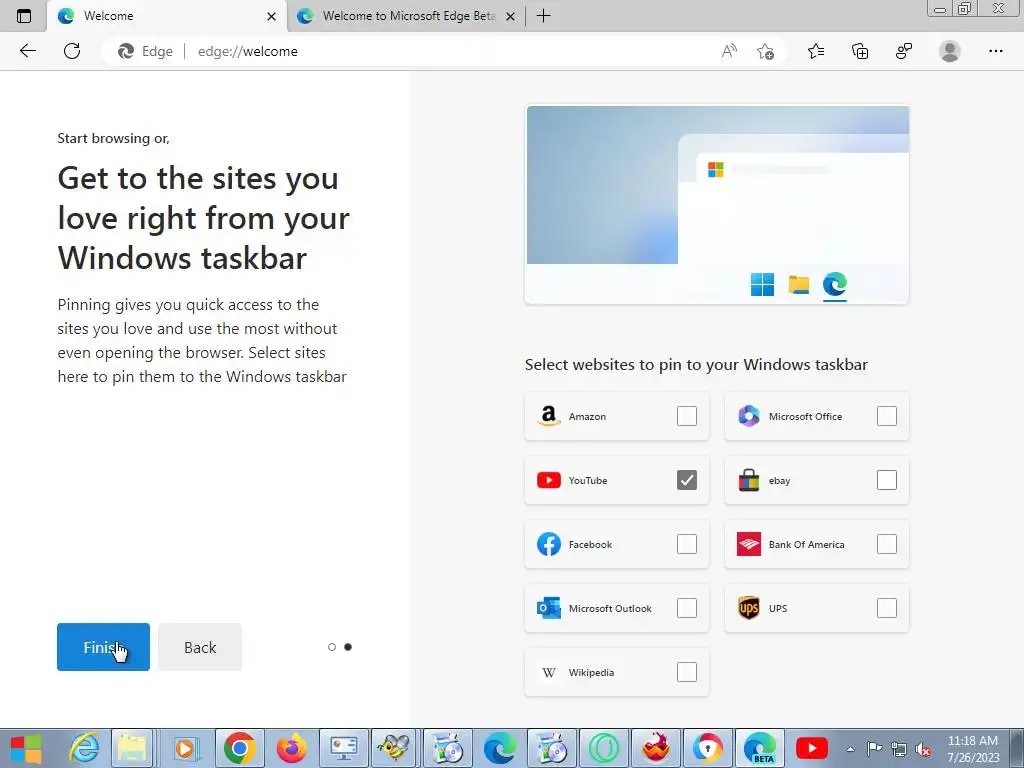1024x768 pixels.
Task: Uncheck the YouTube pin checkbox
Action: pos(686,480)
